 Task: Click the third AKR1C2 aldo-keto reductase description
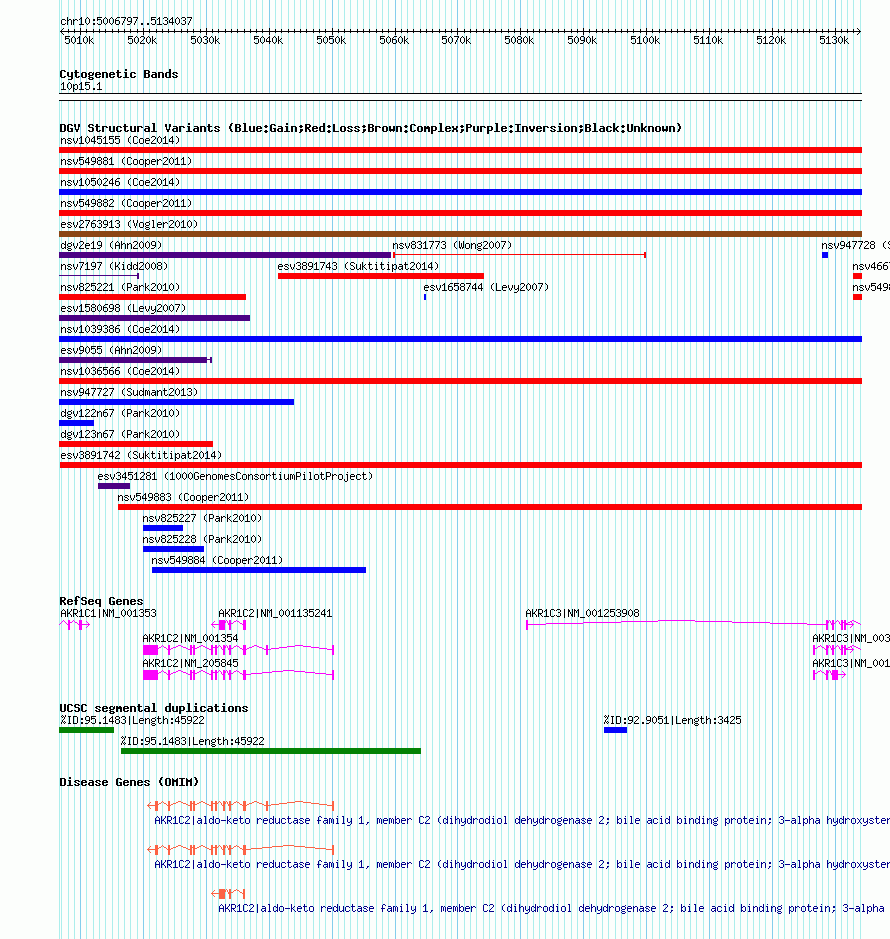tap(551, 908)
